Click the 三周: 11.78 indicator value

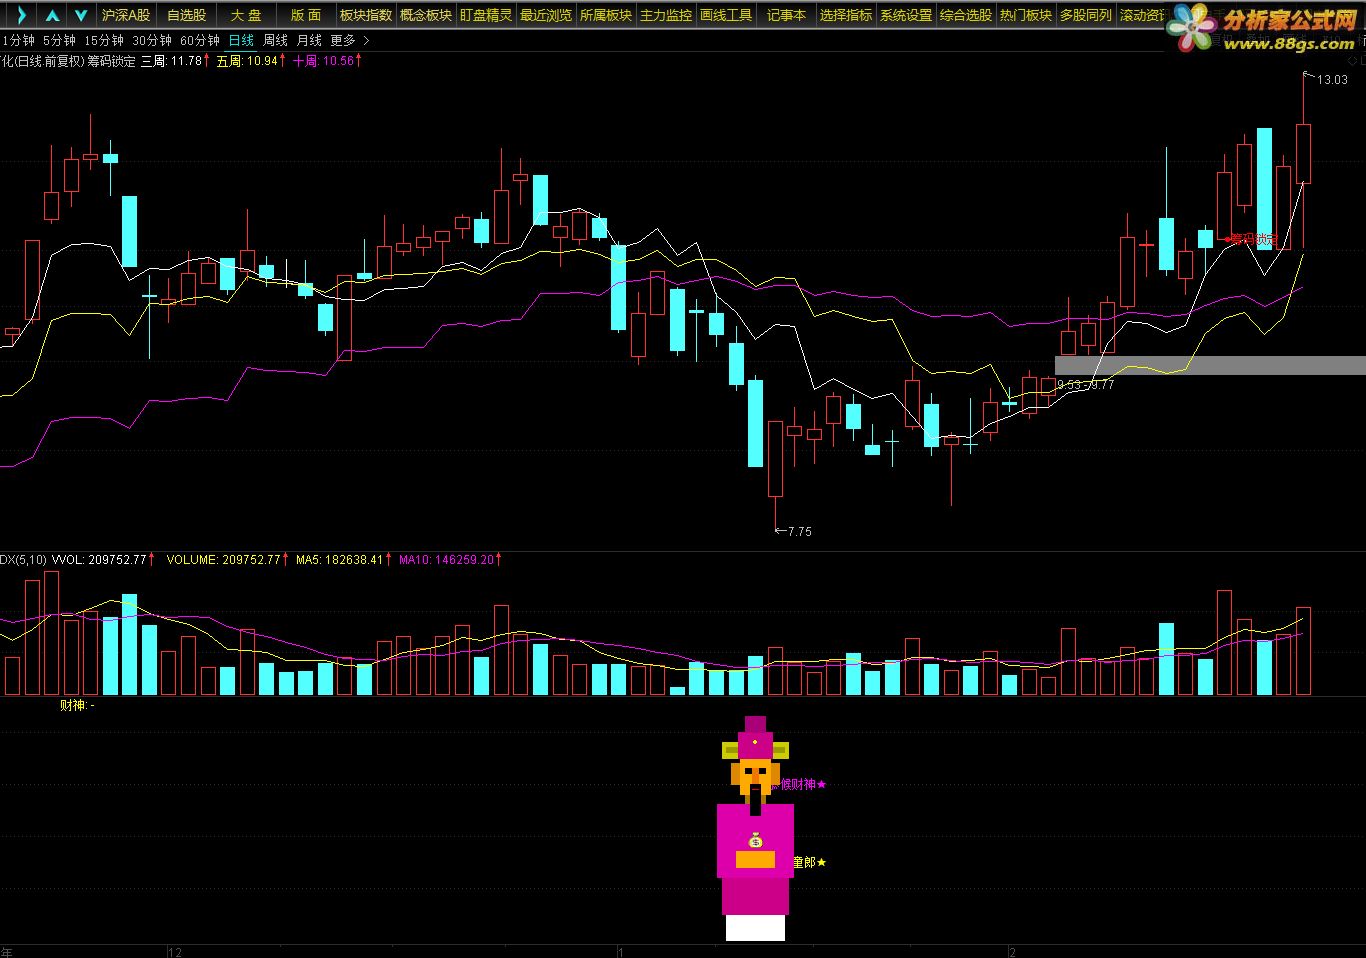(x=175, y=61)
